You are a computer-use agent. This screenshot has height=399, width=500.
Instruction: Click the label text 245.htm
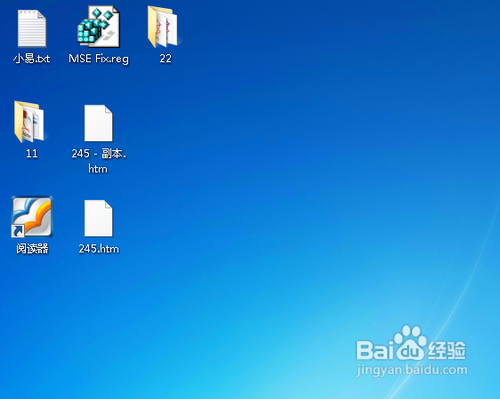99,249
